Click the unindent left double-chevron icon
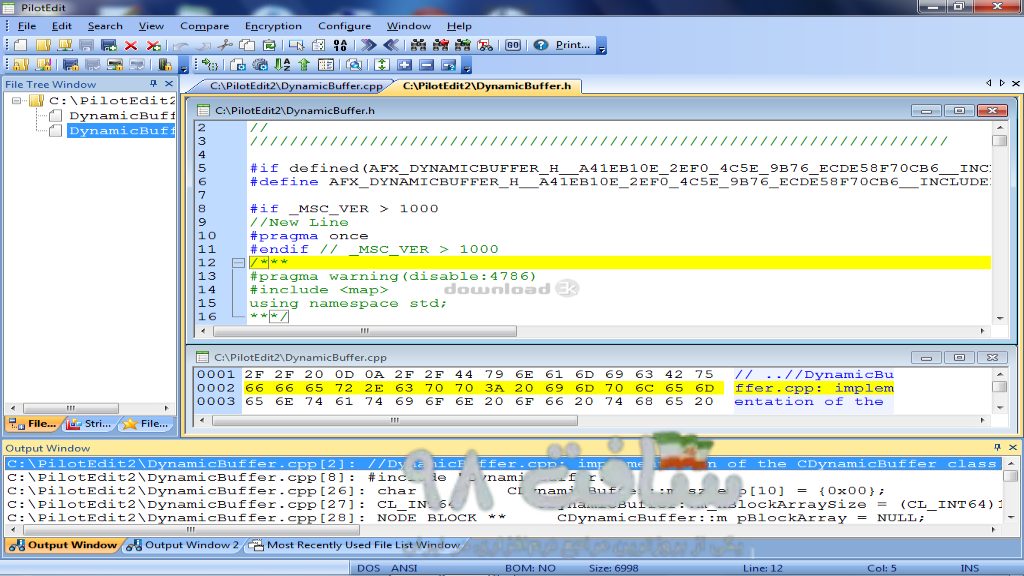The height and width of the screenshot is (576, 1024). pyautogui.click(x=391, y=45)
